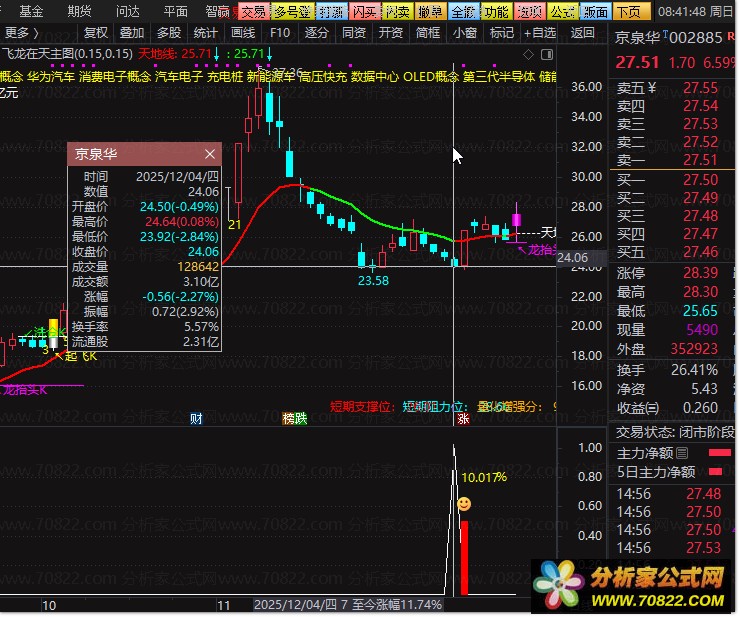741x617 pixels.
Task: Open F10 company info
Action: coord(280,33)
